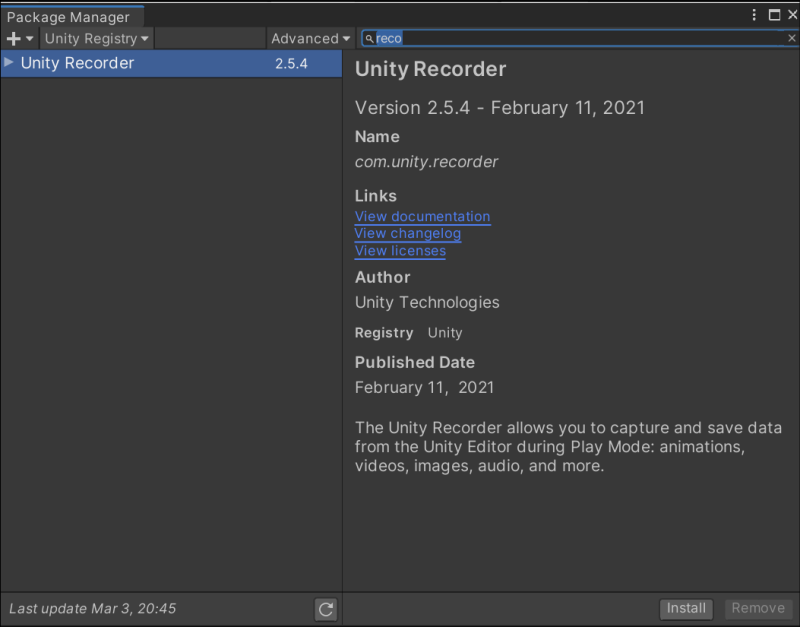Click the search magnifier icon
This screenshot has height=627, width=800.
click(x=369, y=38)
